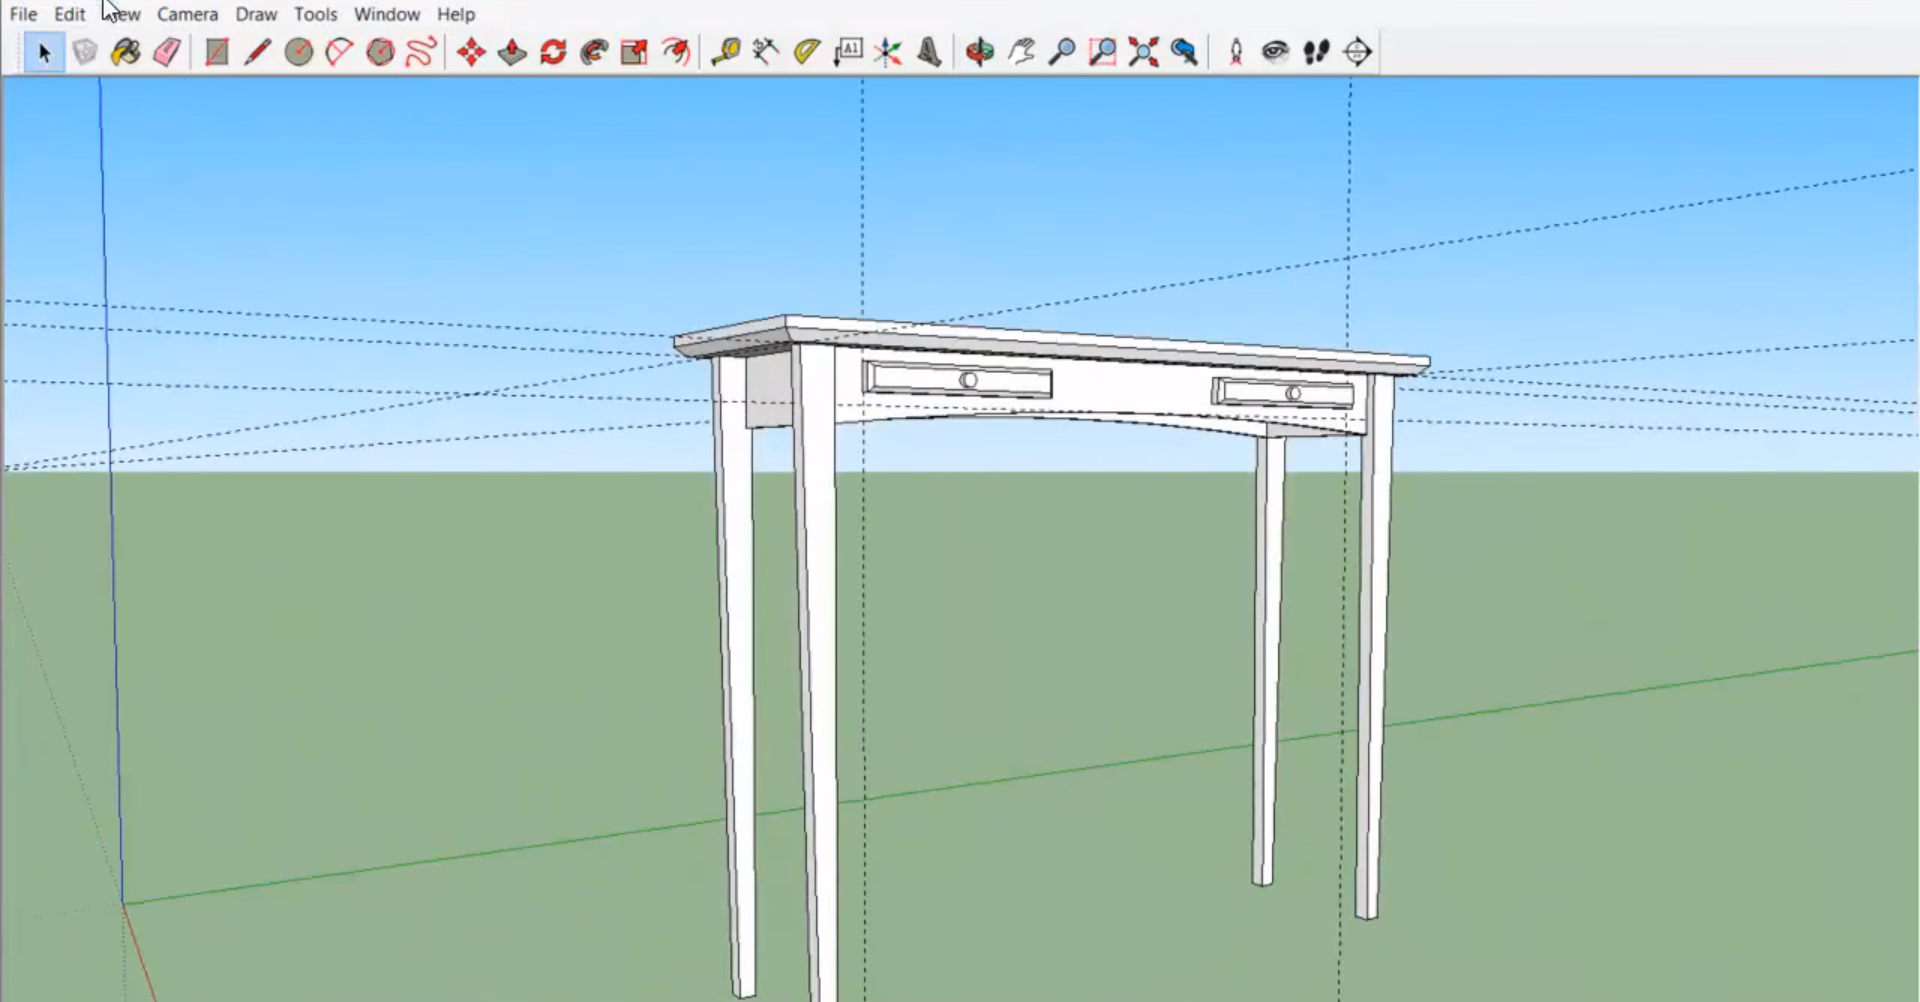Select the Pan hand tool
This screenshot has width=1920, height=1002.
pos(1021,52)
